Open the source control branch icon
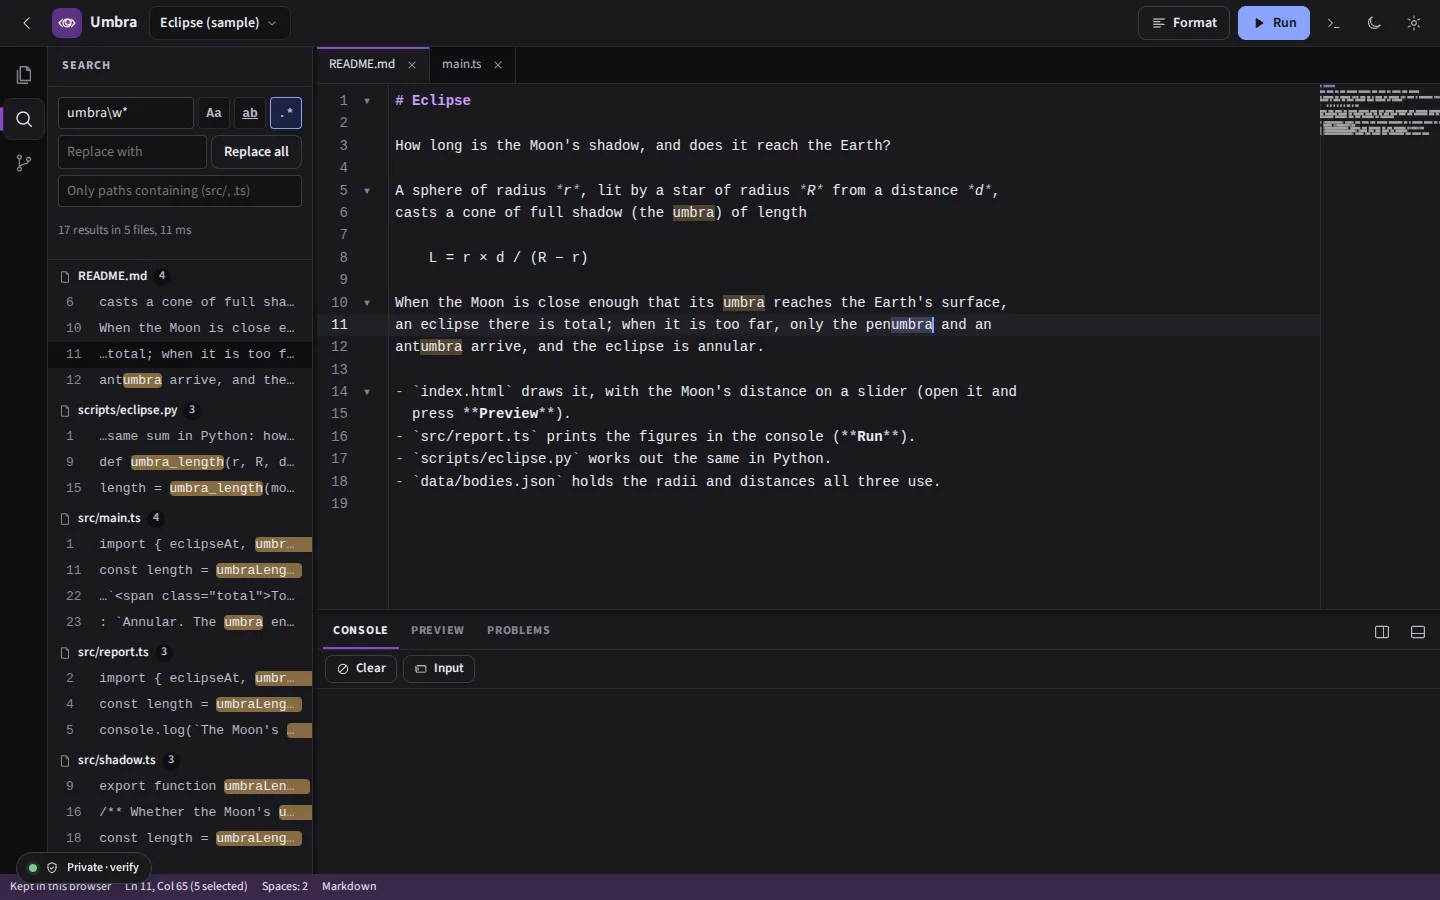This screenshot has width=1440, height=900. click(24, 163)
